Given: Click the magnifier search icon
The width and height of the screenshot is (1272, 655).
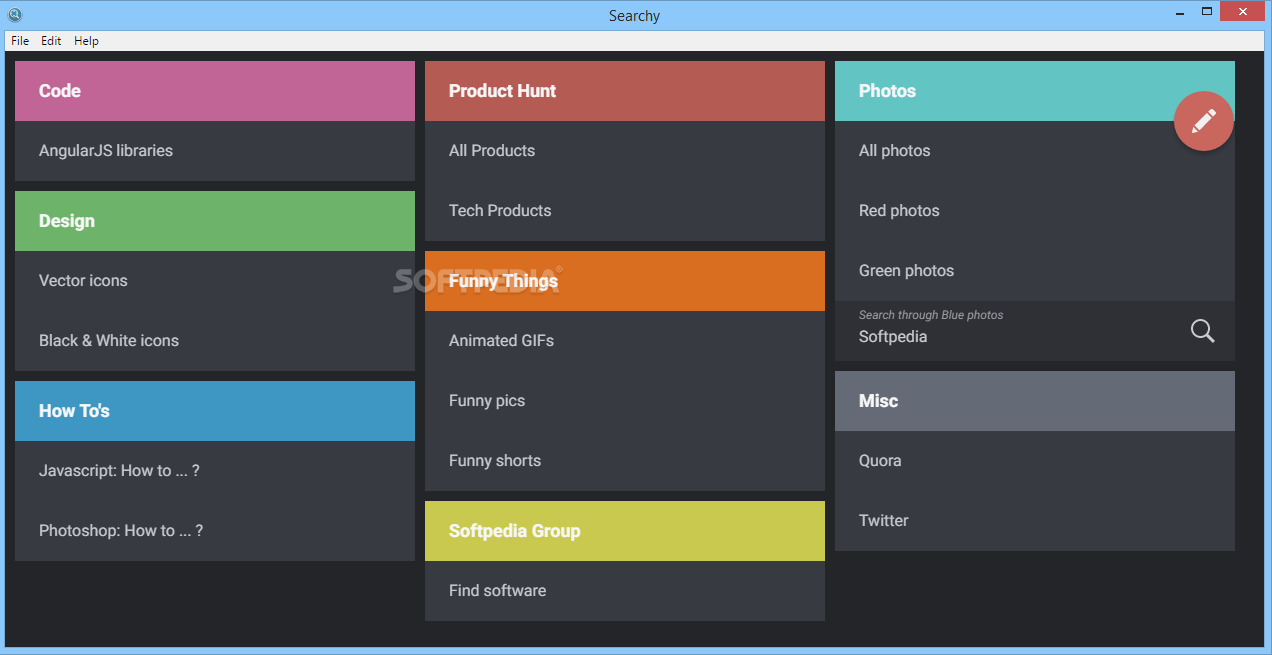Looking at the screenshot, I should pos(1202,331).
